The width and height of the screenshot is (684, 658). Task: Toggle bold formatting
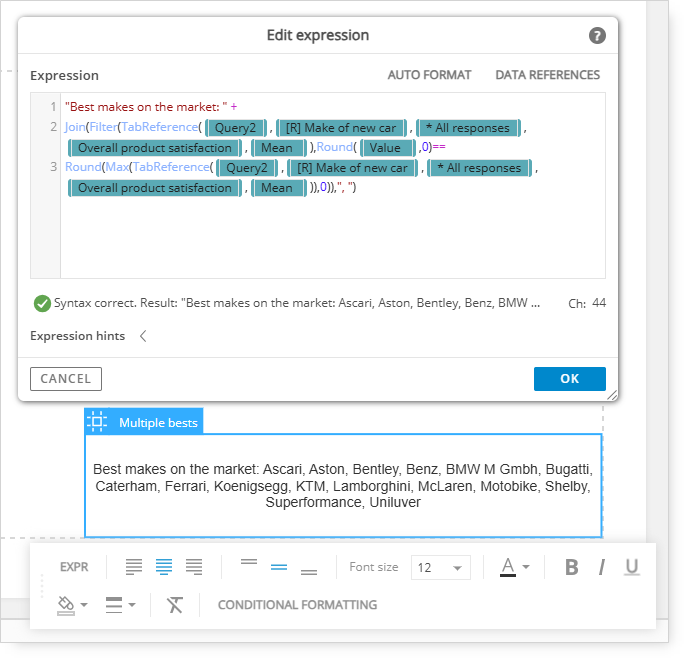point(571,567)
